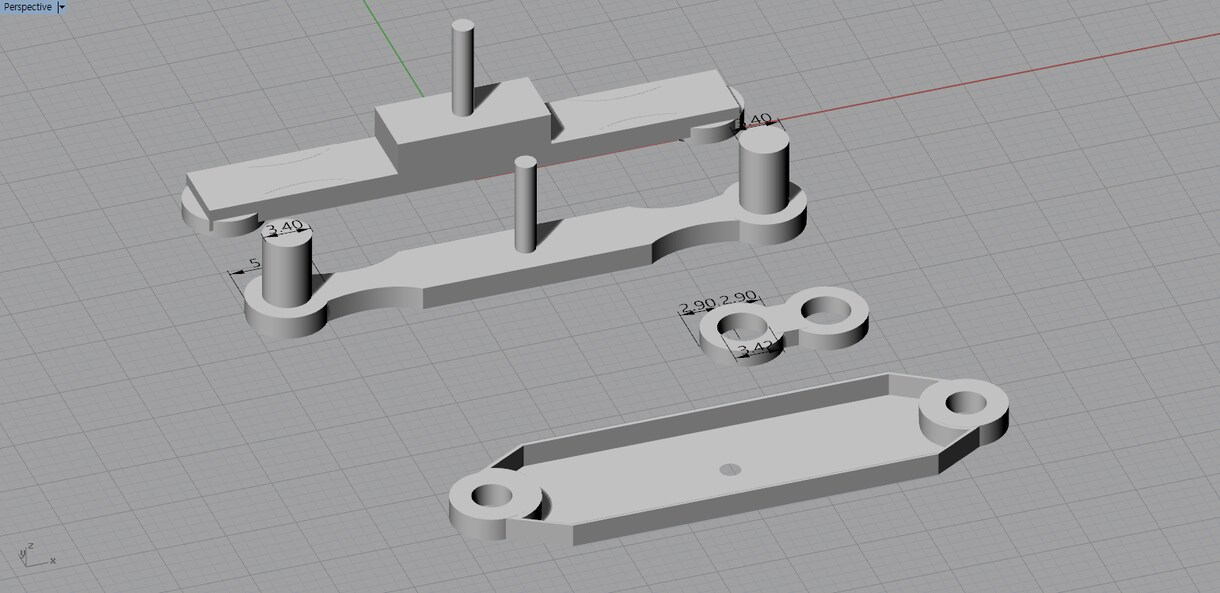1220x593 pixels.
Task: Open the Perspective viewport menu arrow
Action: point(62,7)
